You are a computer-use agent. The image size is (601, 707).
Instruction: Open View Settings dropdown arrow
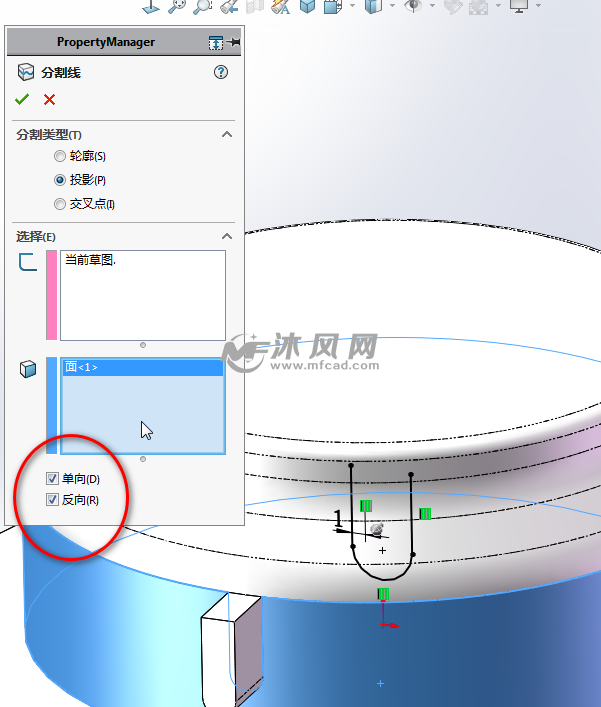[538, 5]
